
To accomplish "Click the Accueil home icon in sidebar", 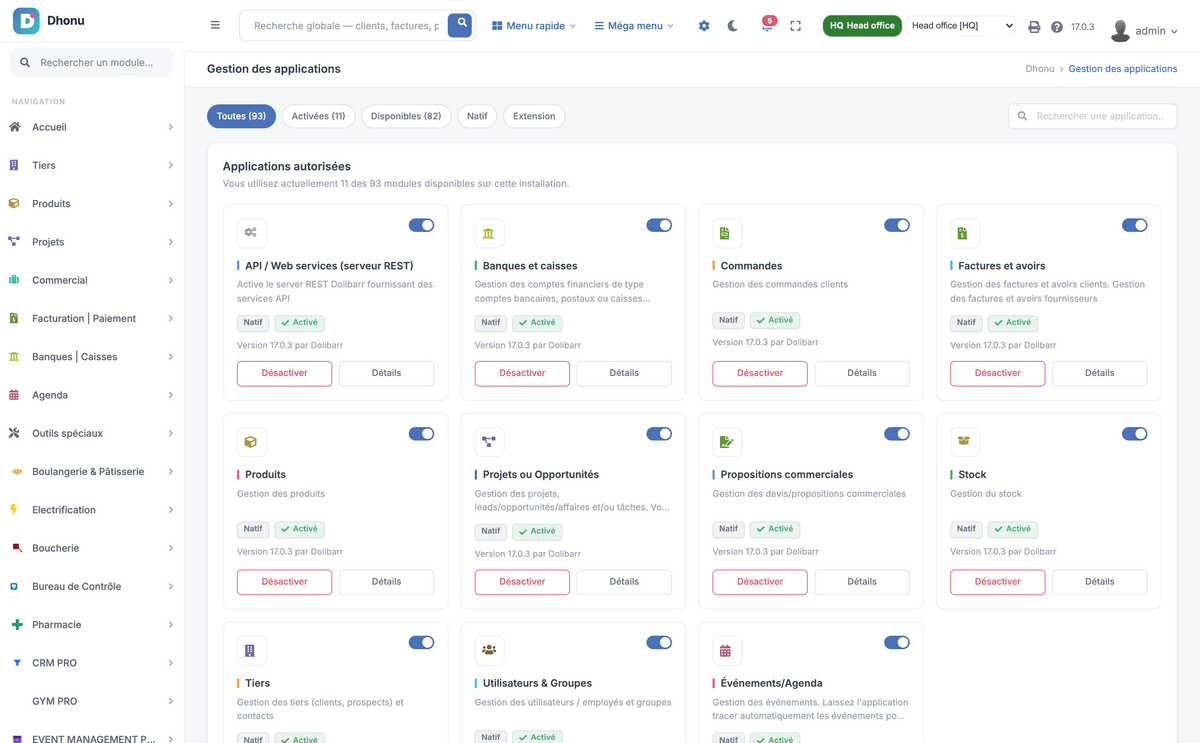I will click(x=14, y=127).
